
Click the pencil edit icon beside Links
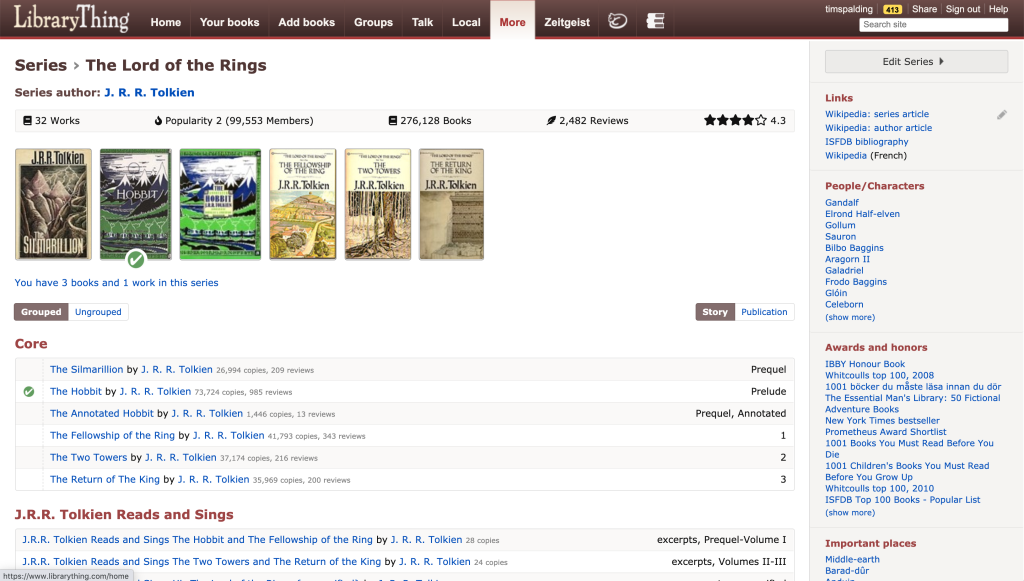click(1001, 115)
